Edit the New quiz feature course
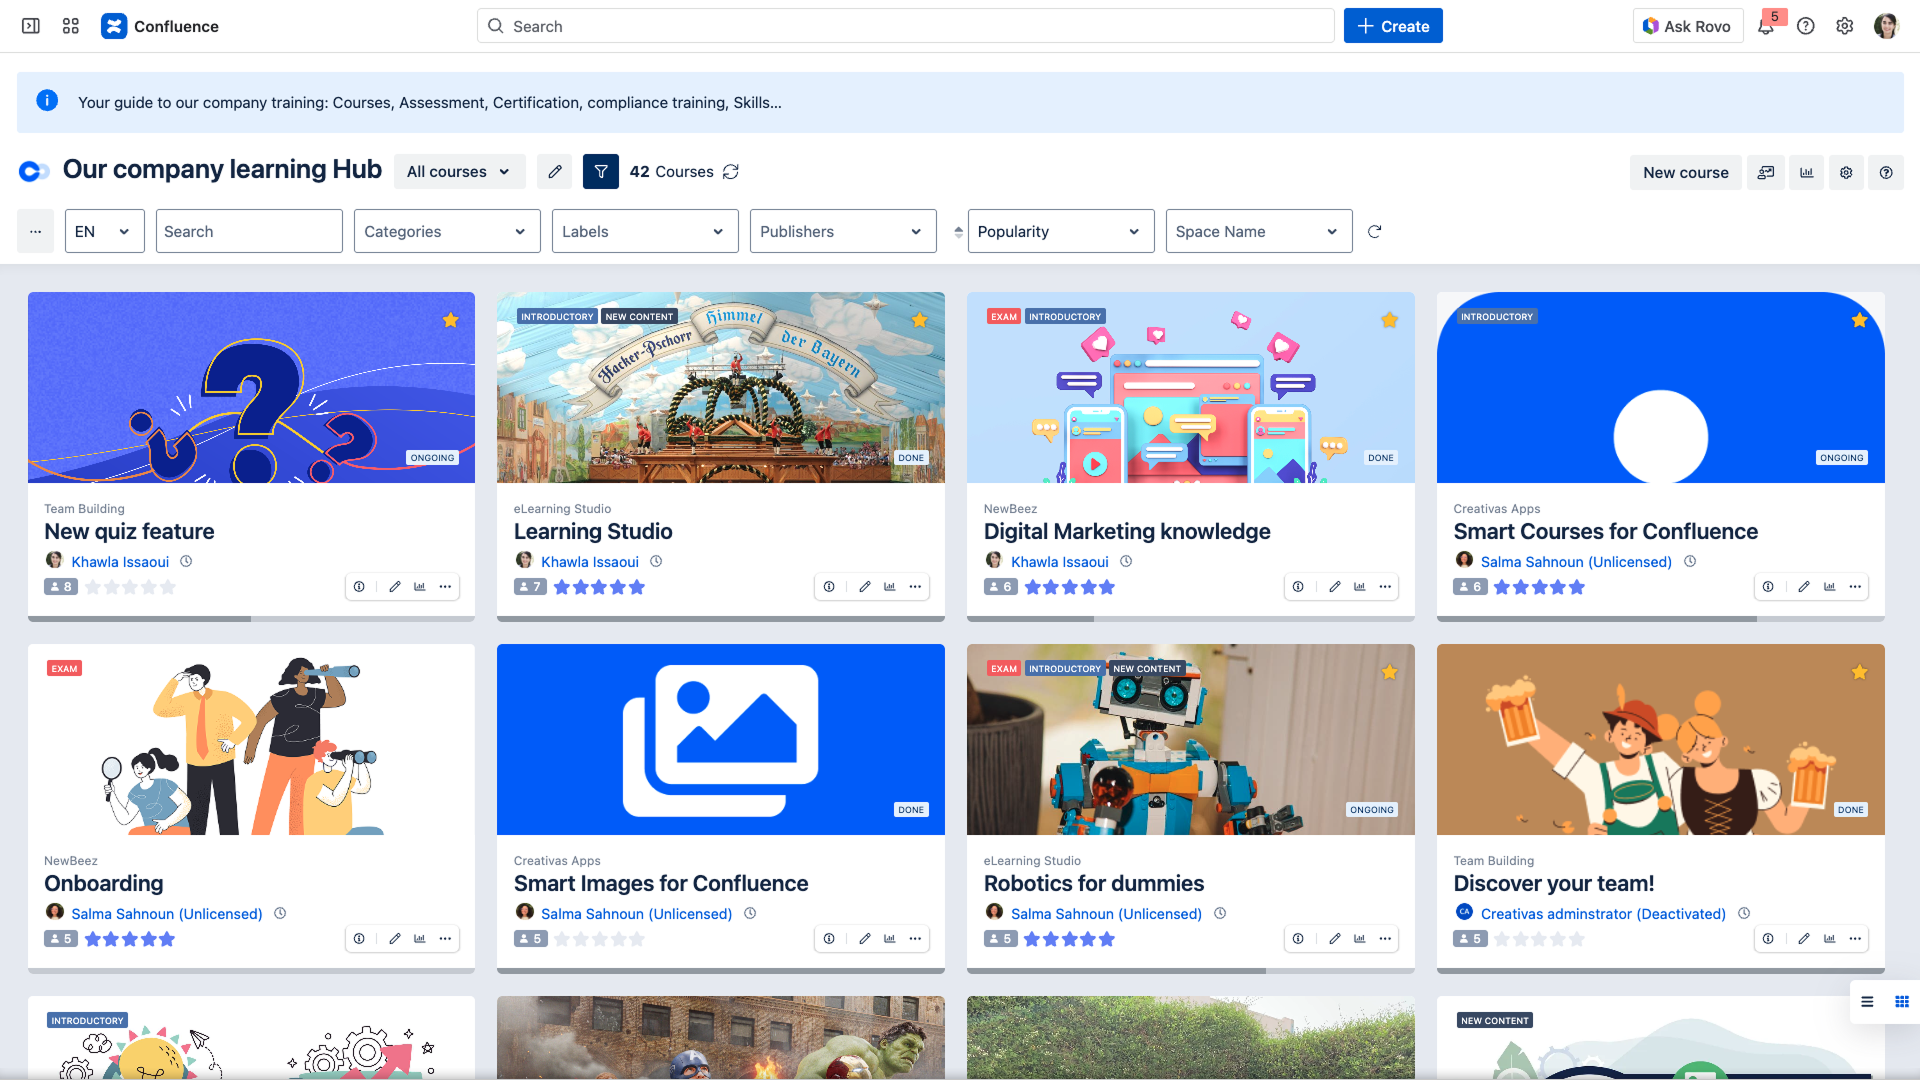This screenshot has width=1920, height=1080. coord(395,587)
